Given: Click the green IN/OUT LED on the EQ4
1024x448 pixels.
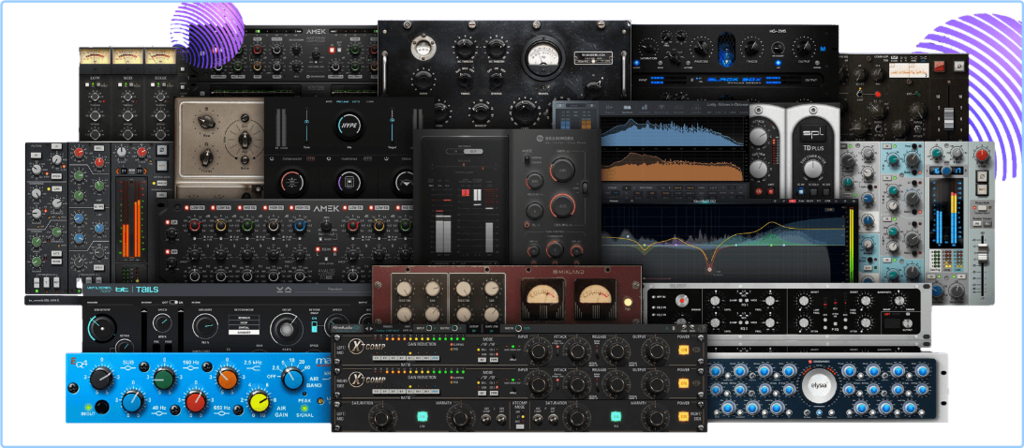Looking at the screenshot, I should 88,407.
